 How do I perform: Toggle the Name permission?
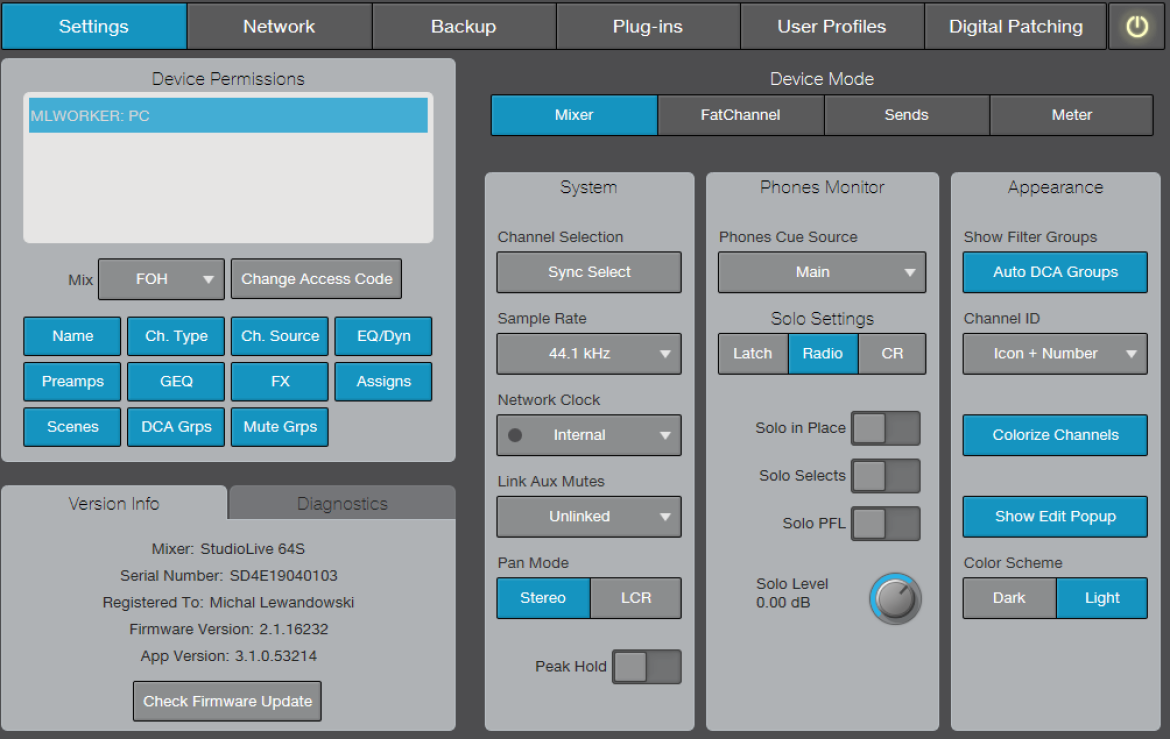[x=72, y=336]
